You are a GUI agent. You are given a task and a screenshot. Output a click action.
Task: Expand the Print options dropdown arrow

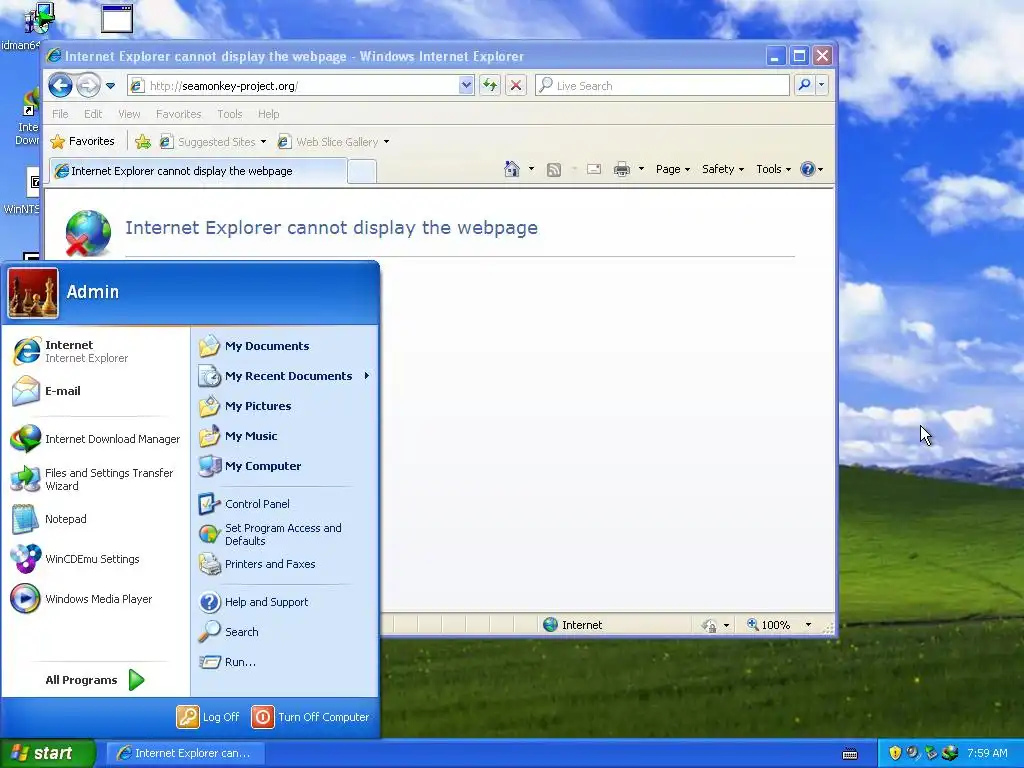pos(641,169)
